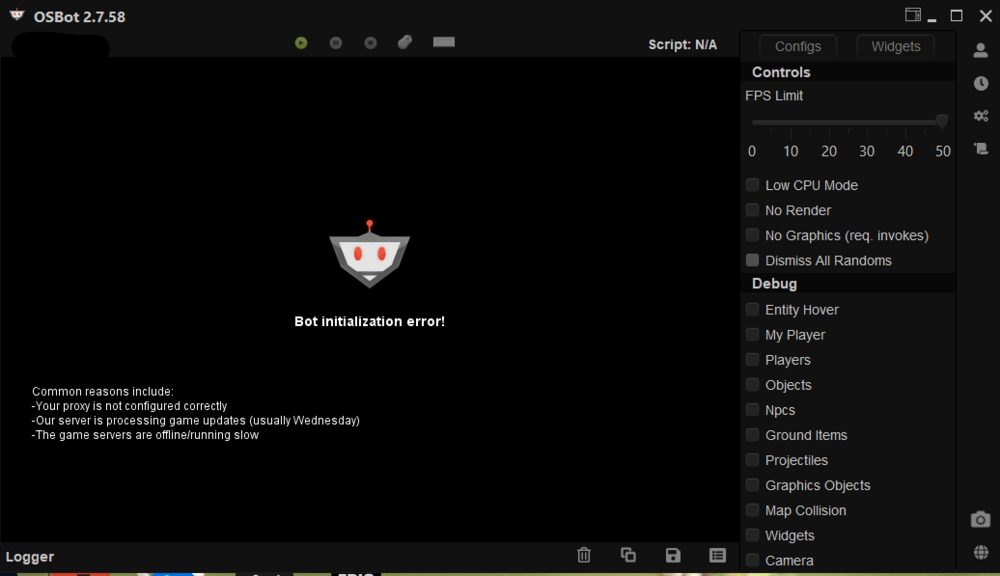Maximize the OSBot window
The height and width of the screenshot is (576, 1000).
click(x=956, y=15)
